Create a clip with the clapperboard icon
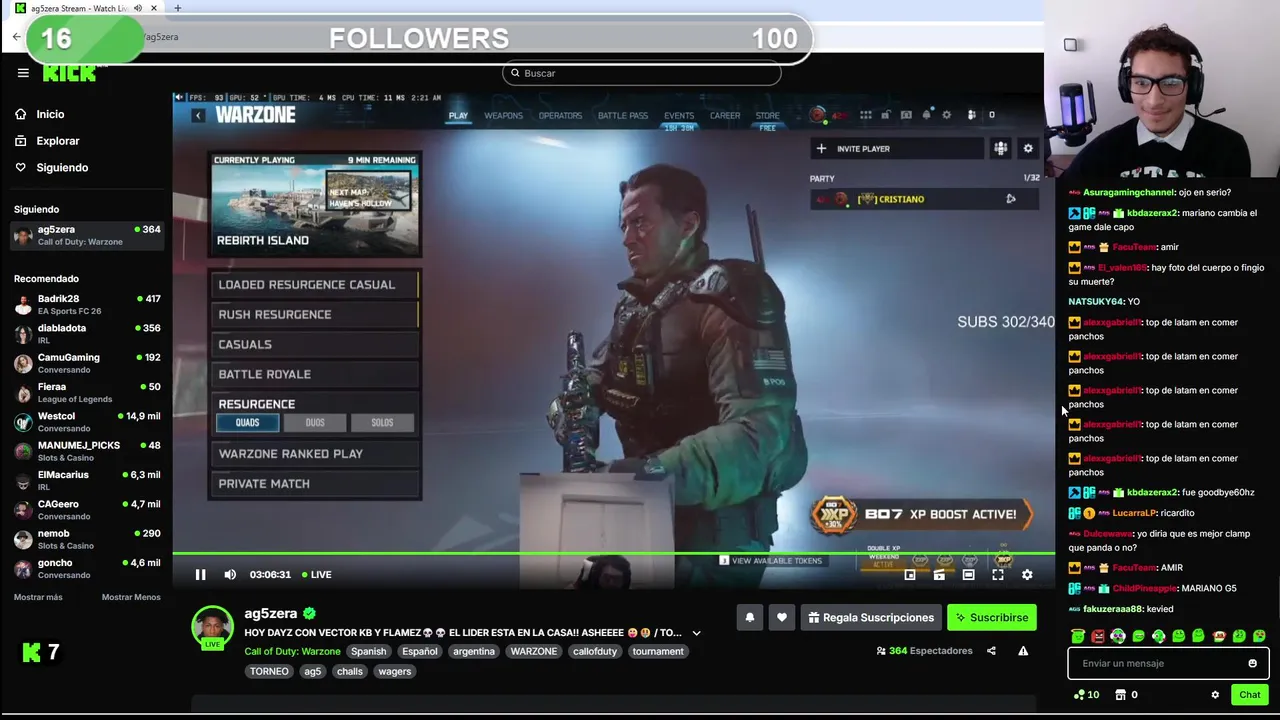The width and height of the screenshot is (1280, 720). (939, 575)
